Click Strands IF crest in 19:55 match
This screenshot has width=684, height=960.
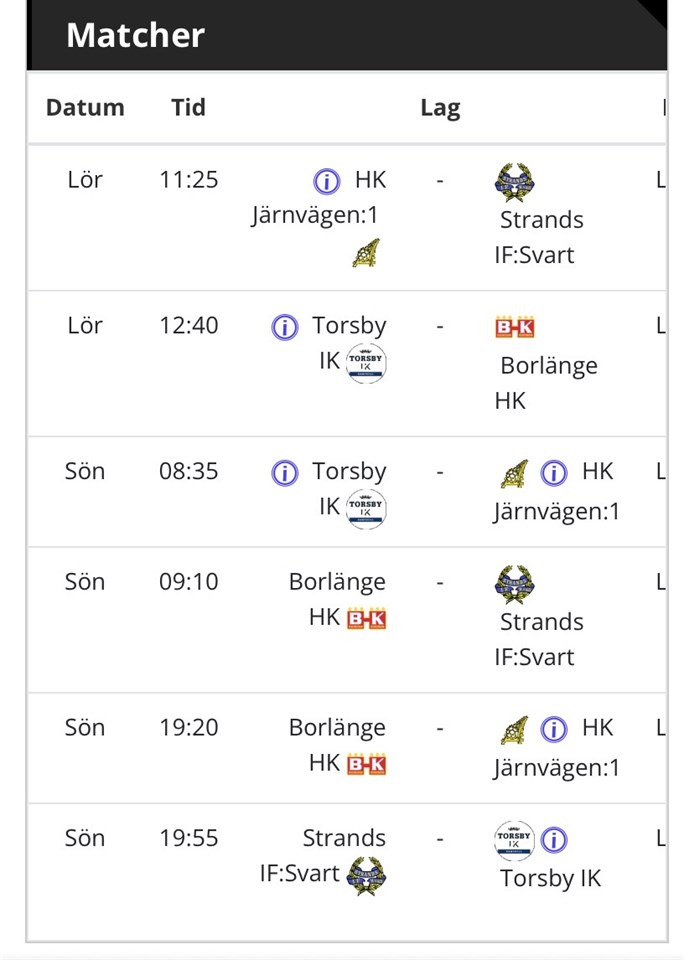click(366, 876)
